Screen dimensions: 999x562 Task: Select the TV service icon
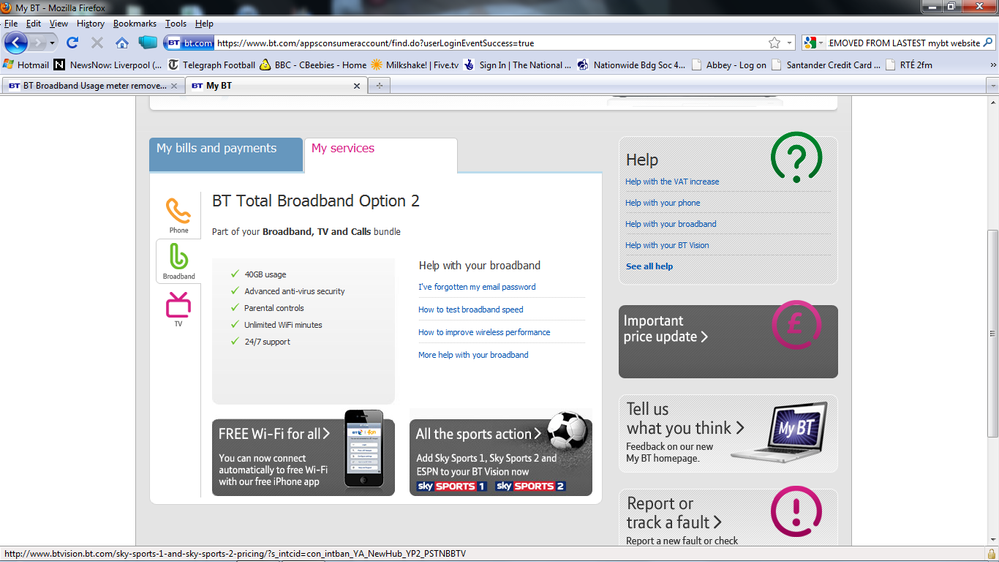coord(178,309)
